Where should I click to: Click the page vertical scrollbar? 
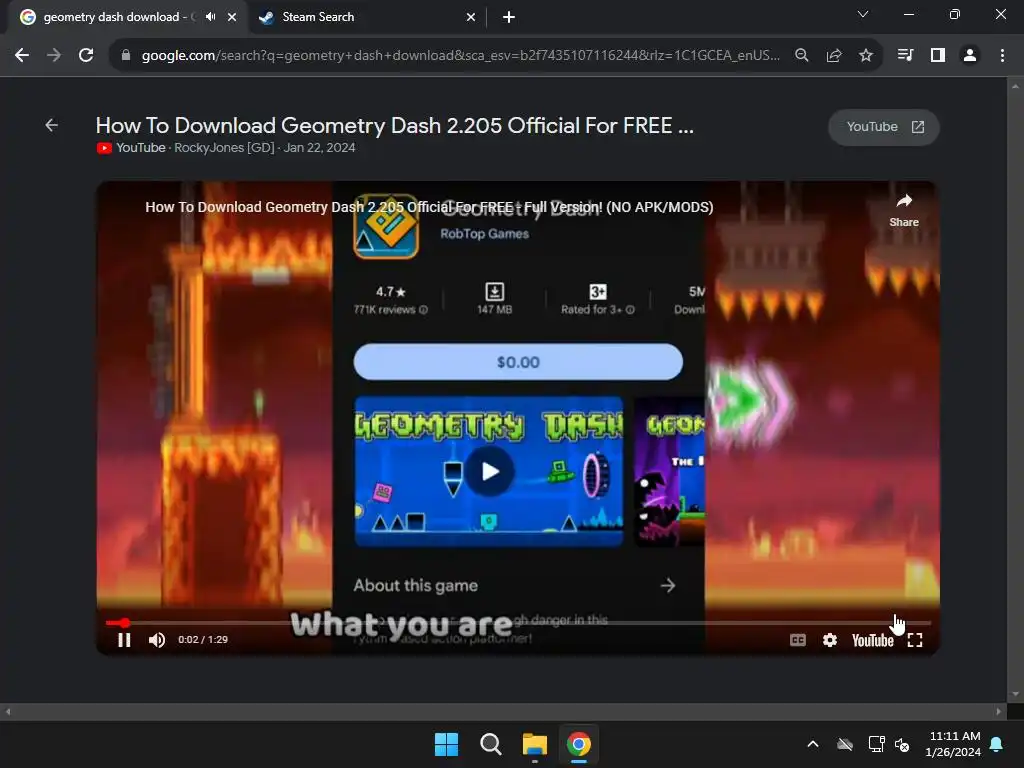click(x=1016, y=390)
